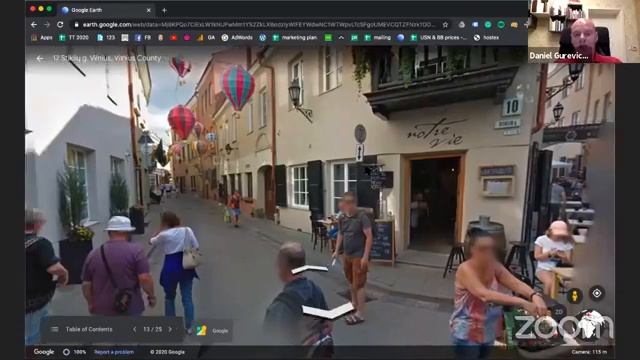The image size is (640, 360).
Task: Open the hostex bookmark
Action: pyautogui.click(x=486, y=38)
